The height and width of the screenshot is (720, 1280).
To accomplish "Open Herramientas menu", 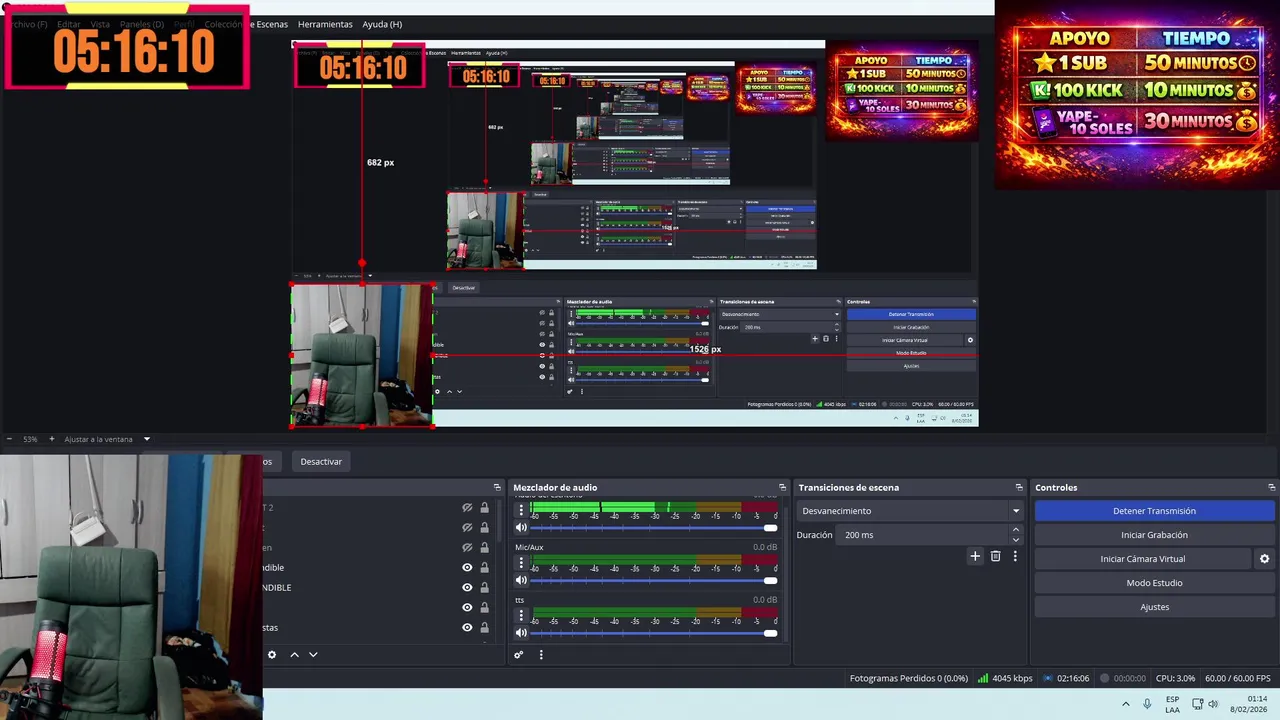I will click(x=325, y=24).
